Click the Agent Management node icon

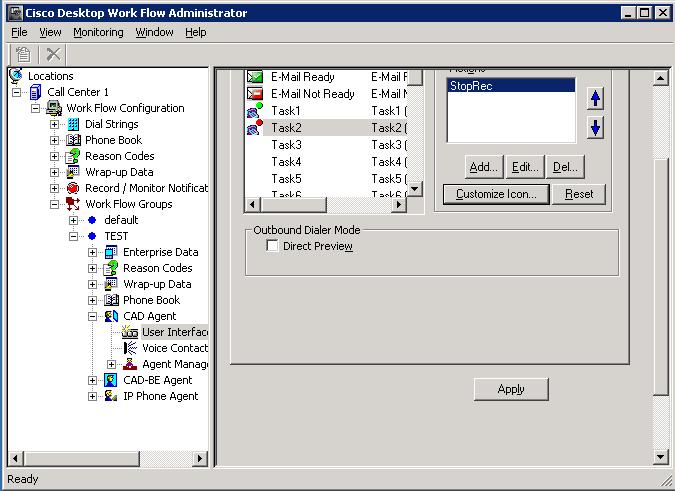click(130, 364)
